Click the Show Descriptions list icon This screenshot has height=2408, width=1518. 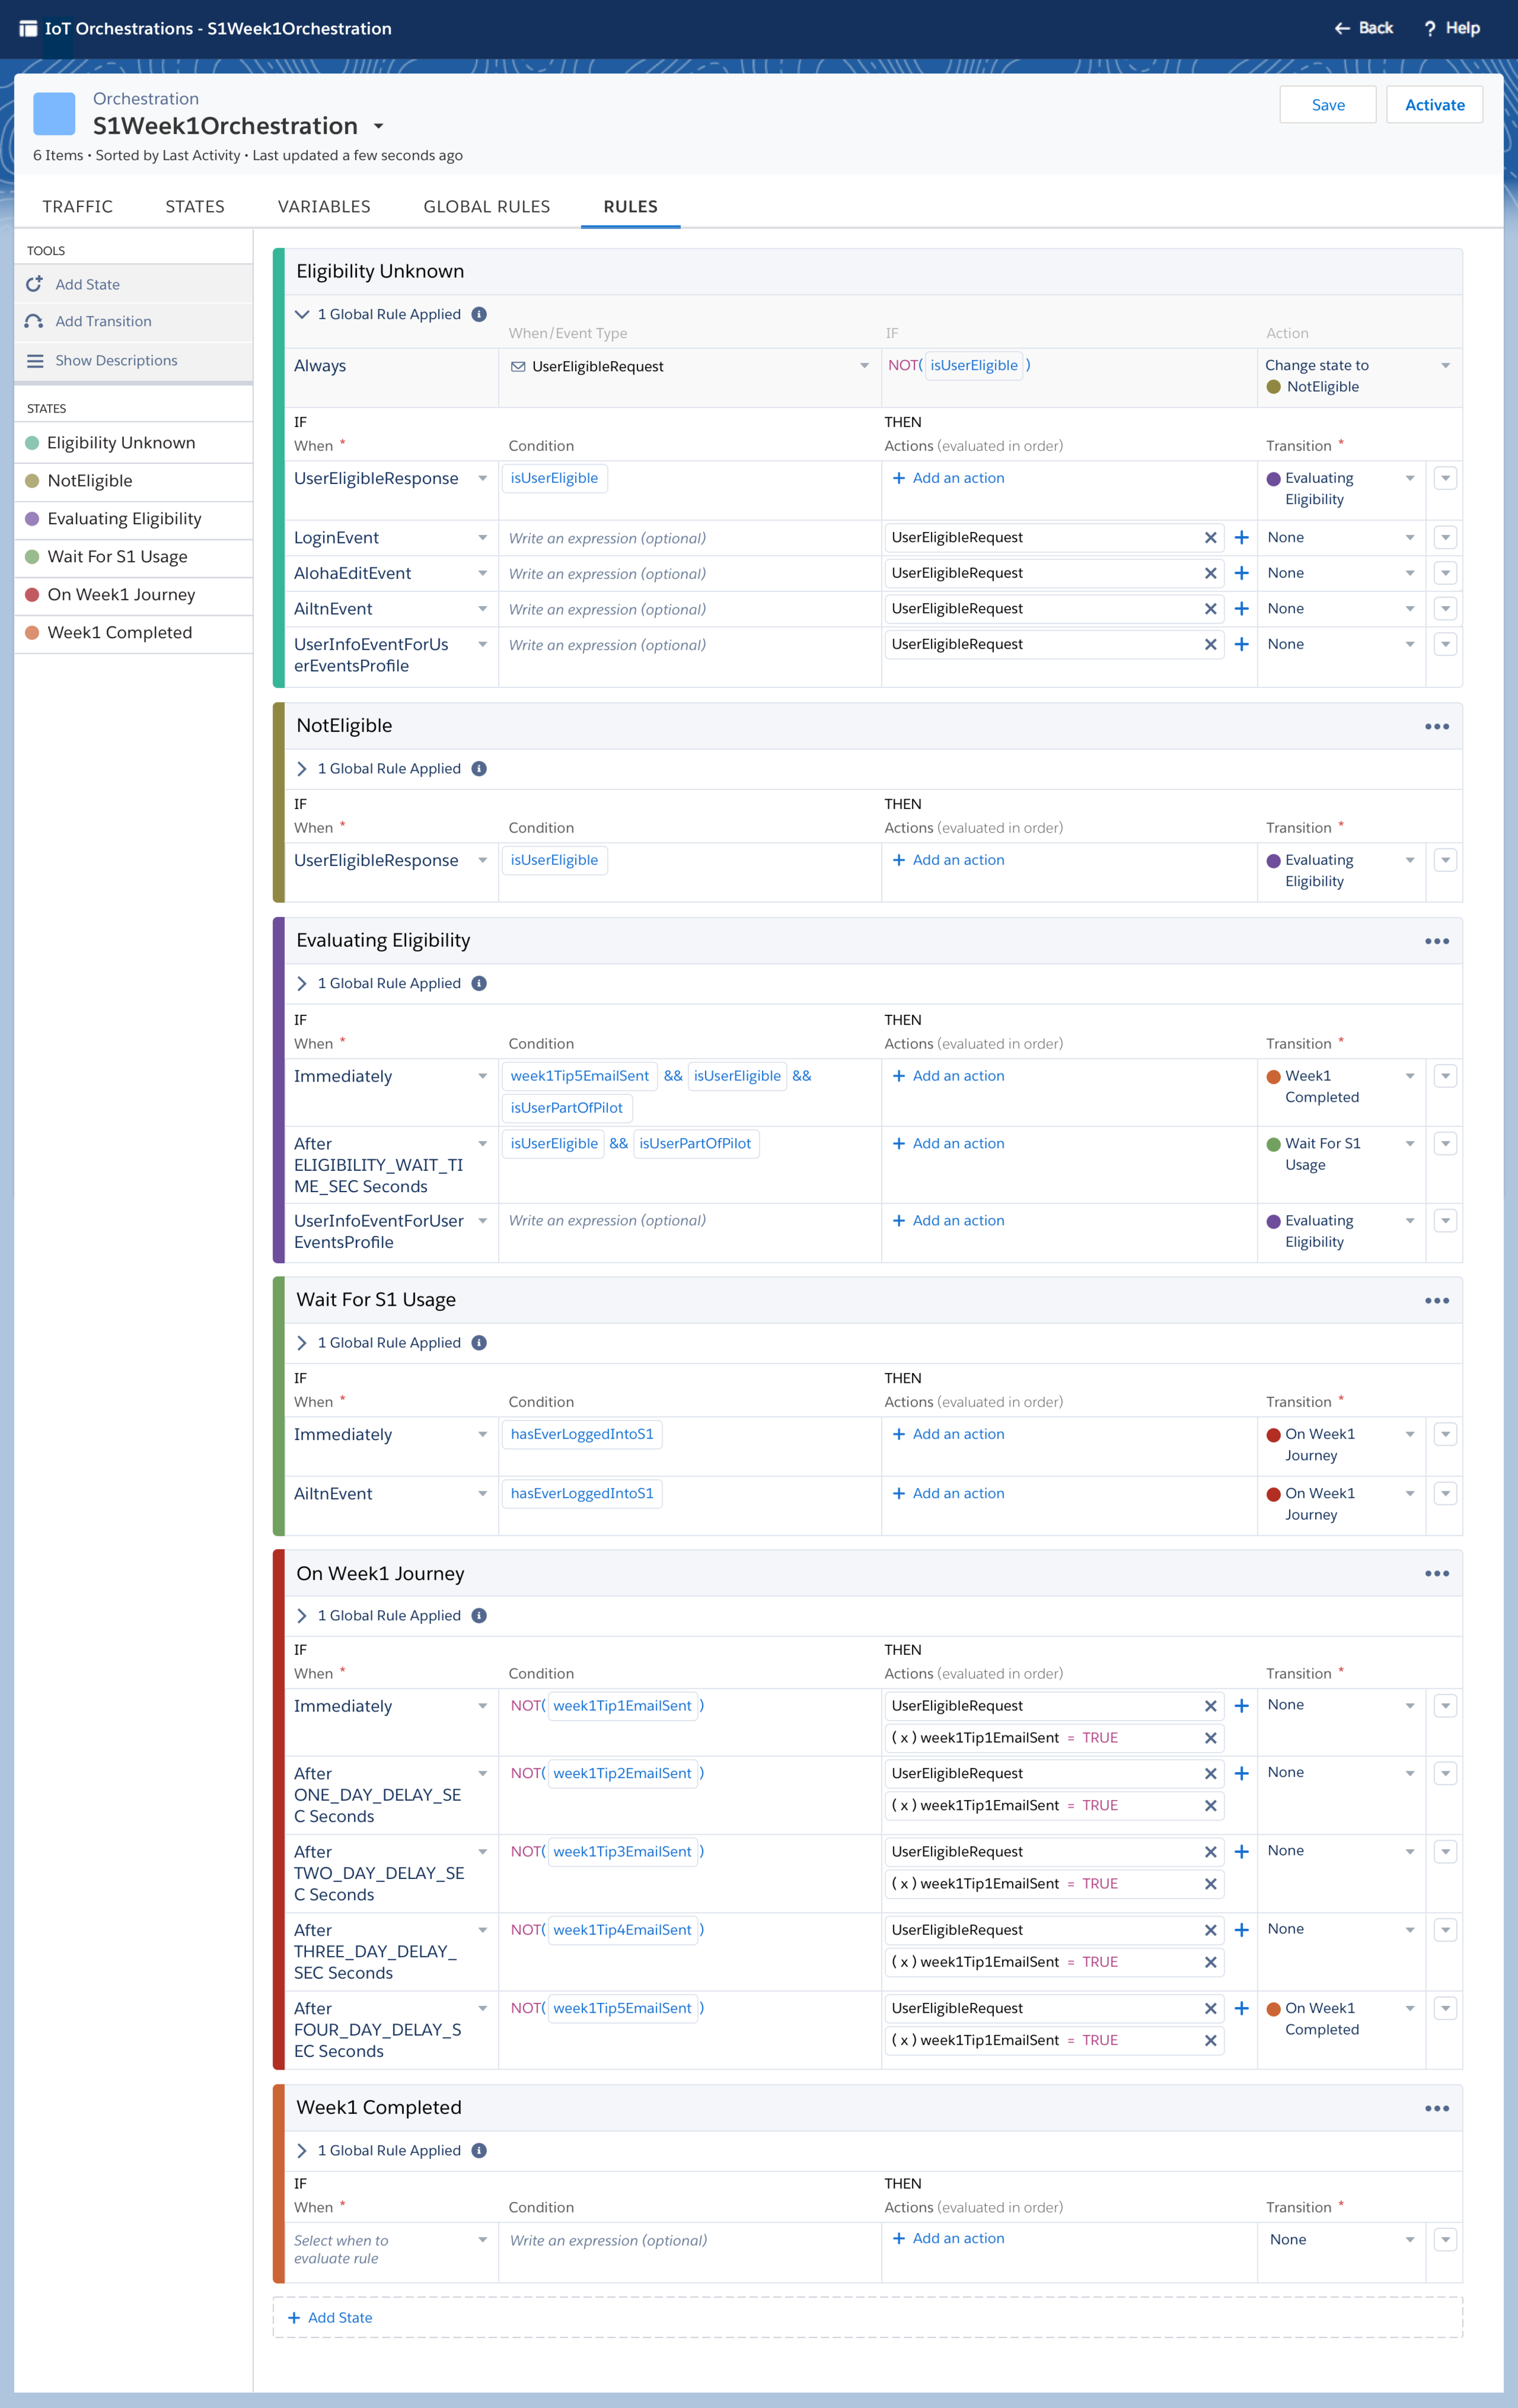(x=35, y=361)
